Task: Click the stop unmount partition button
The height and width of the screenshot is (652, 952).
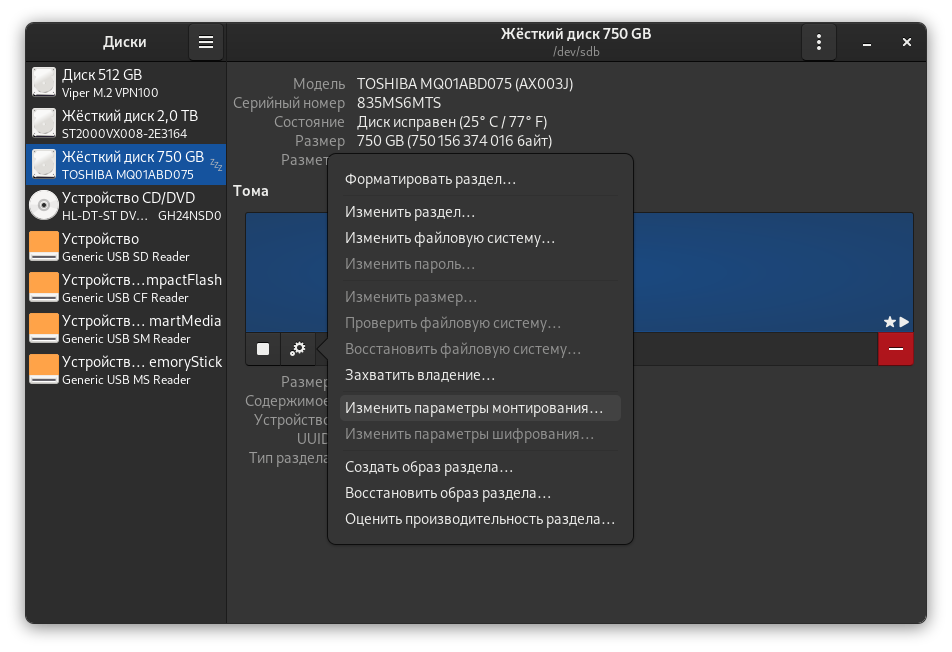Action: [x=263, y=349]
